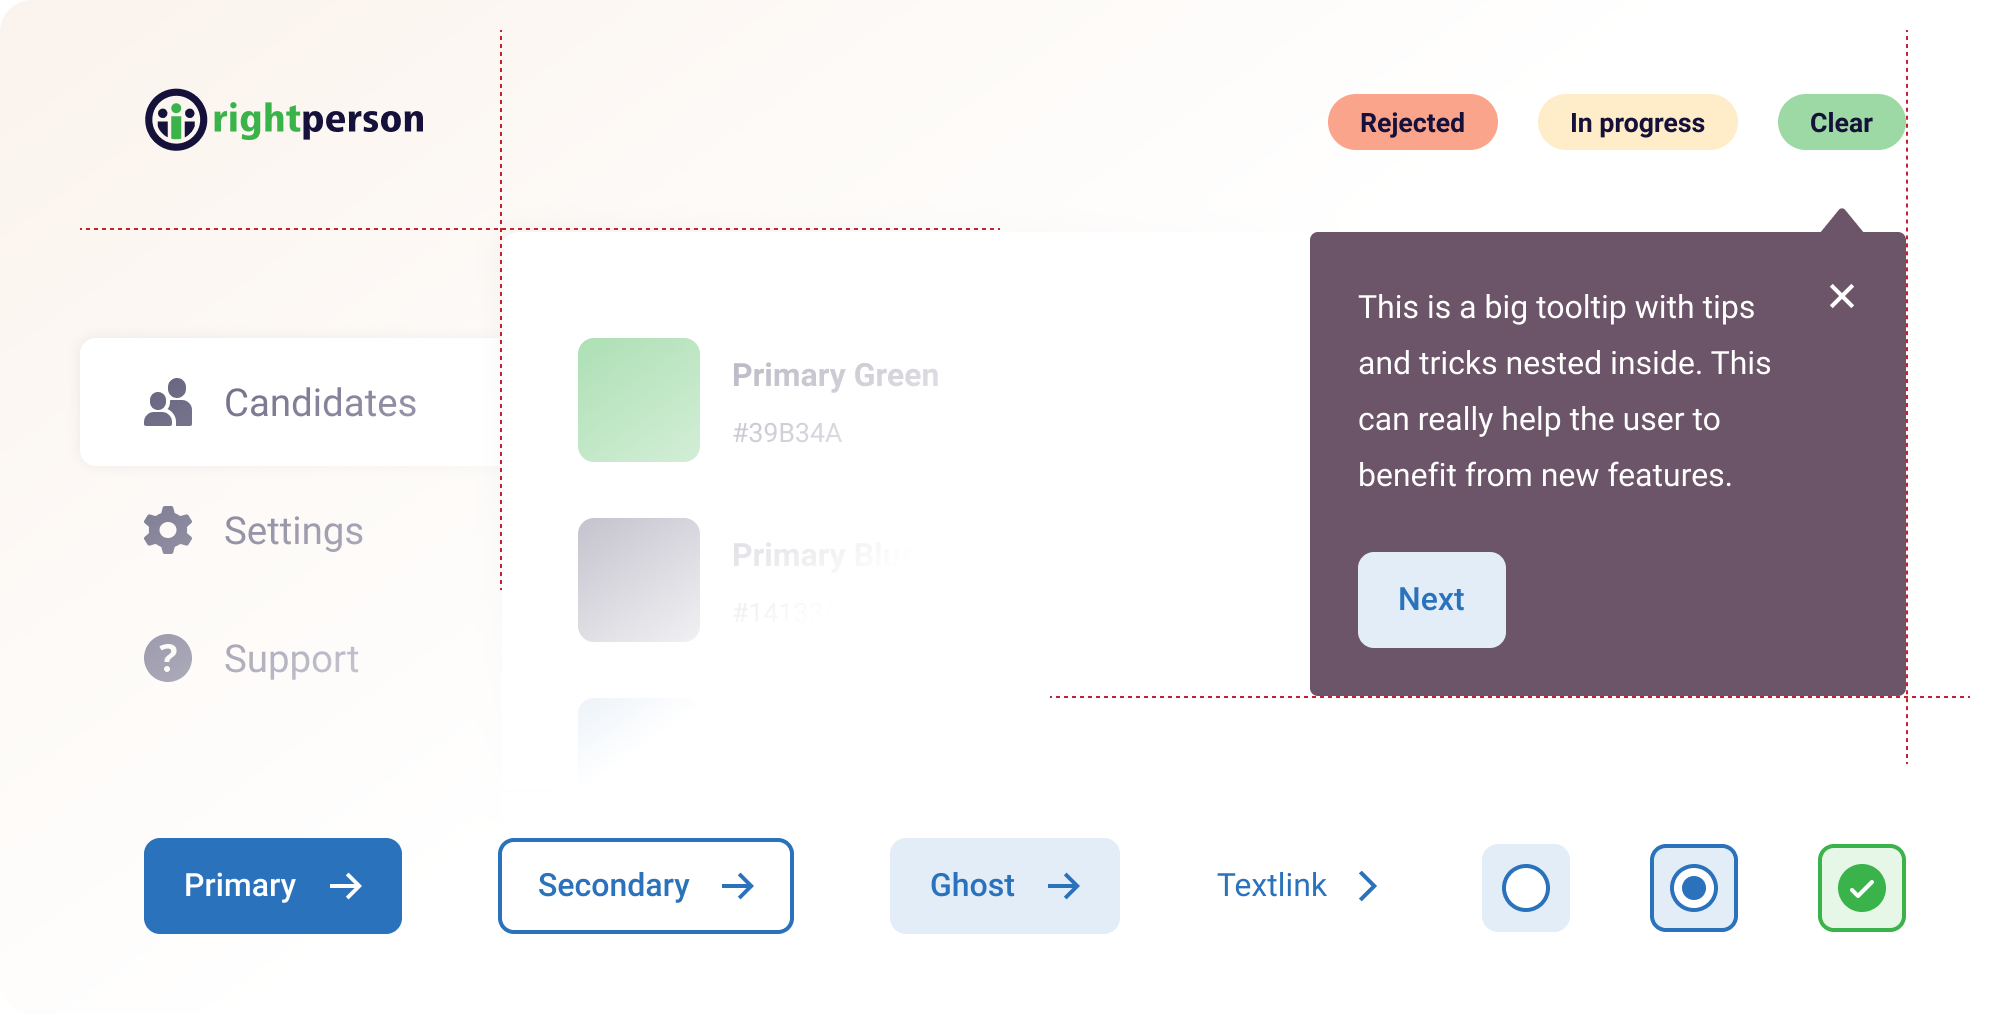Open the Settings menu item
Image resolution: width=2000 pixels, height=1014 pixels.
(290, 530)
